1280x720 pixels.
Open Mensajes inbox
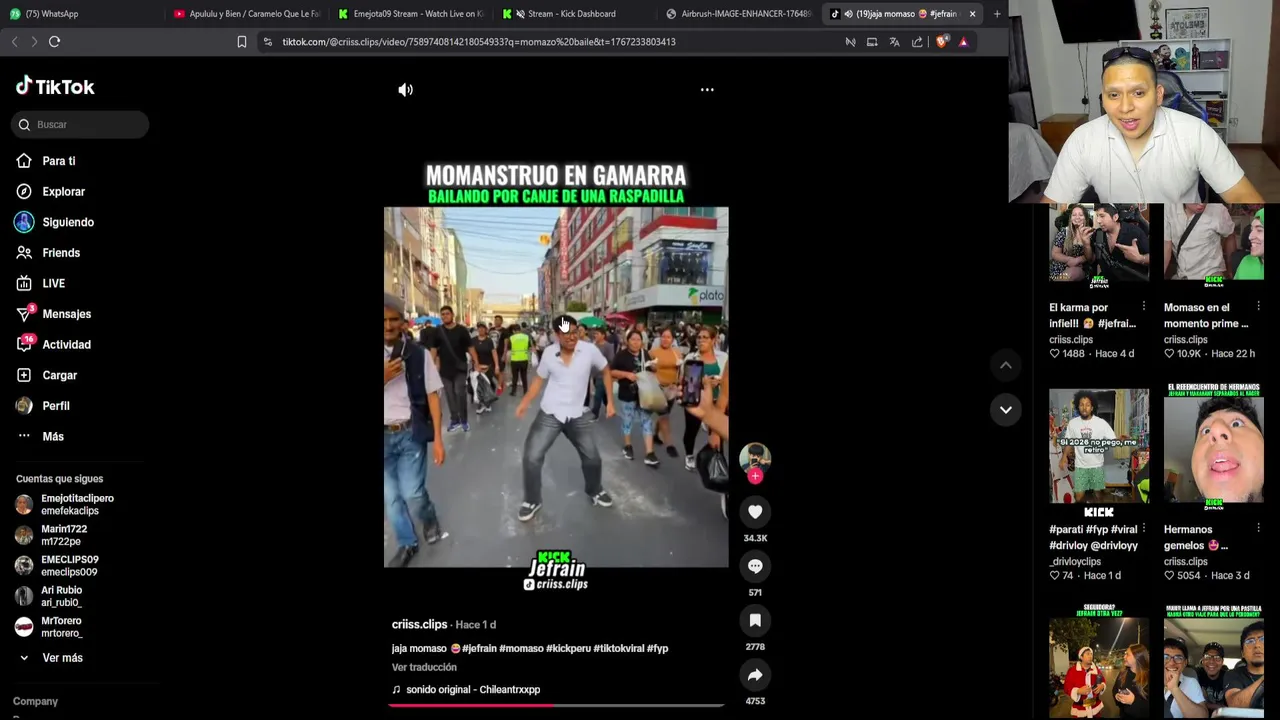[x=66, y=314]
